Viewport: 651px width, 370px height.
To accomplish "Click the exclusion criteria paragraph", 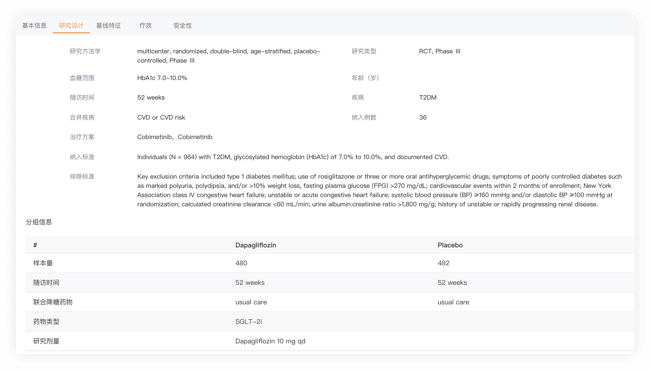I will tap(379, 190).
